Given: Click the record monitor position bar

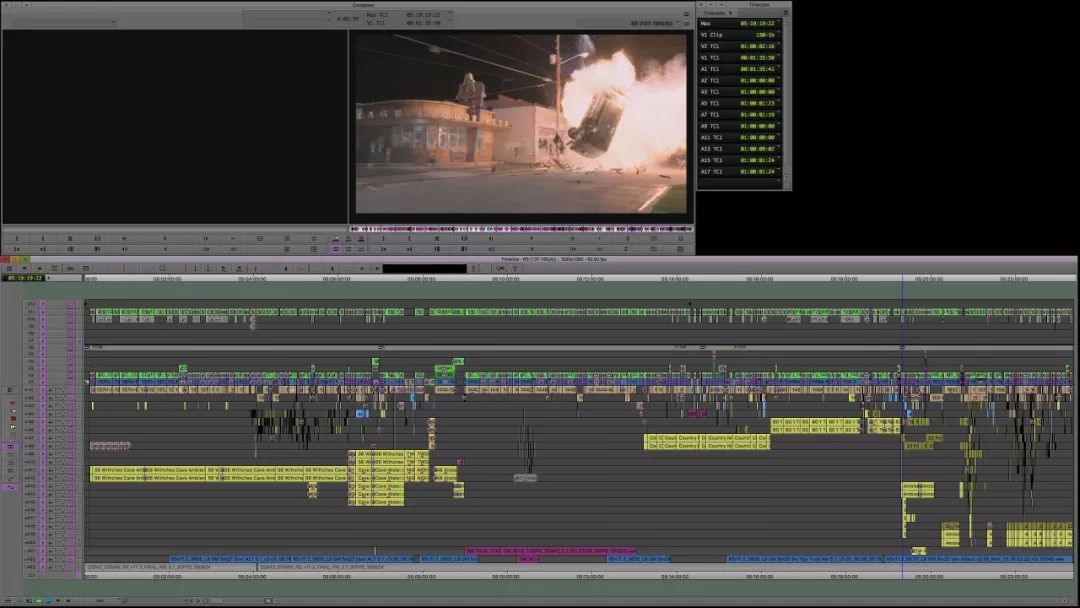Looking at the screenshot, I should pos(521,229).
